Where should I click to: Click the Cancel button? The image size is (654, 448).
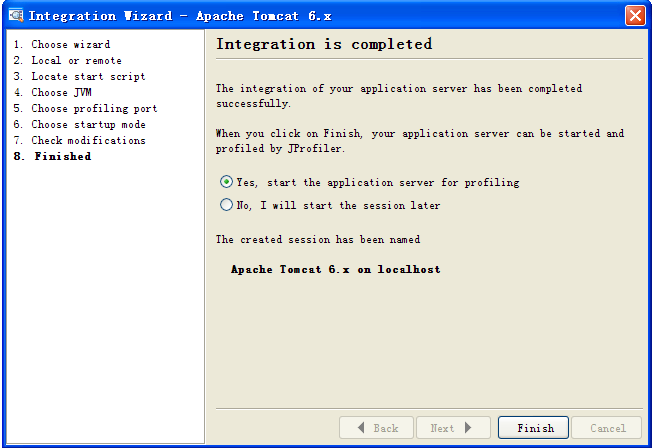(607, 428)
